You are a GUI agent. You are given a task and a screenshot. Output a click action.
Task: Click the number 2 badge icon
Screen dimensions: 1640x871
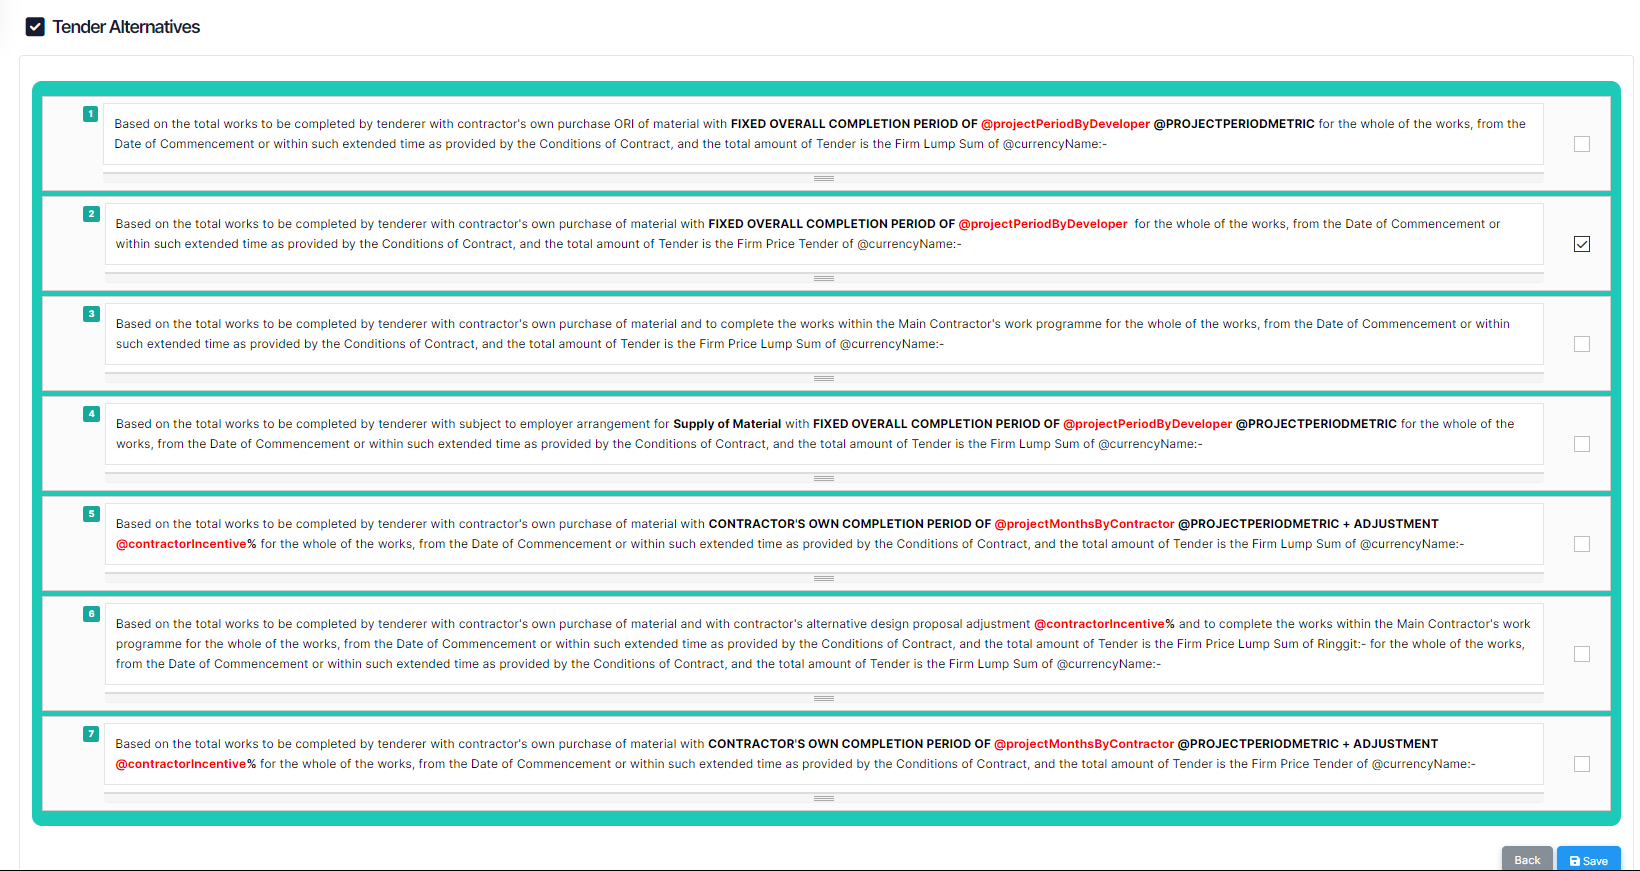coord(91,214)
